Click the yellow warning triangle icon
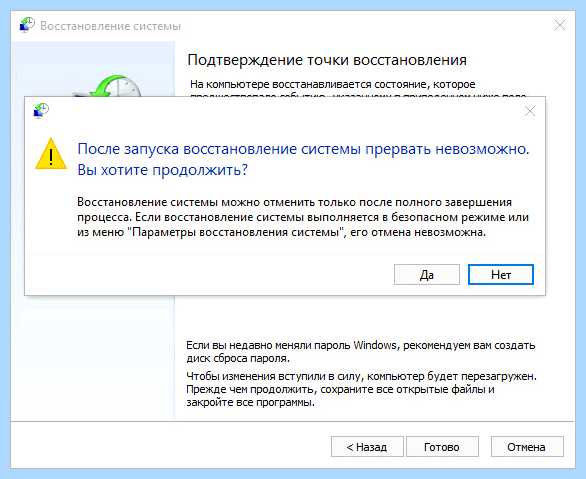This screenshot has height=479, width=586. [51, 154]
